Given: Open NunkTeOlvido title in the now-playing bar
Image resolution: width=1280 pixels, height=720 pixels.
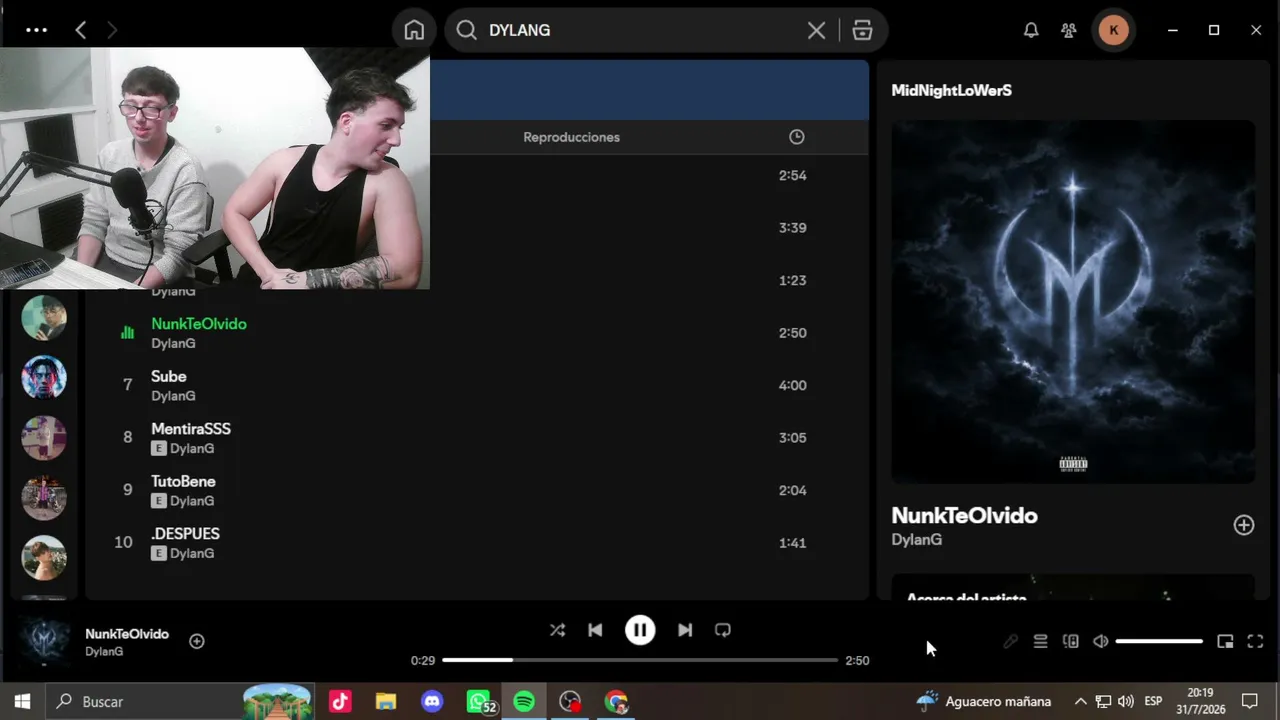Looking at the screenshot, I should point(127,634).
